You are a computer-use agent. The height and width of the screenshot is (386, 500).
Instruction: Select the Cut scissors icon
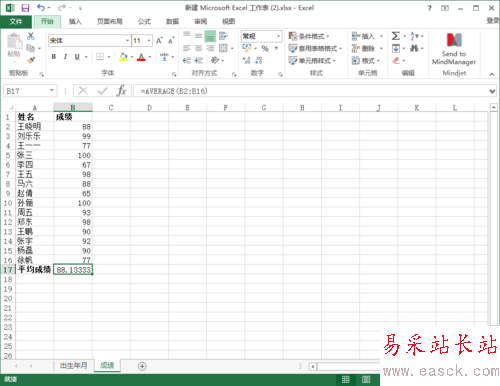pyautogui.click(x=31, y=36)
